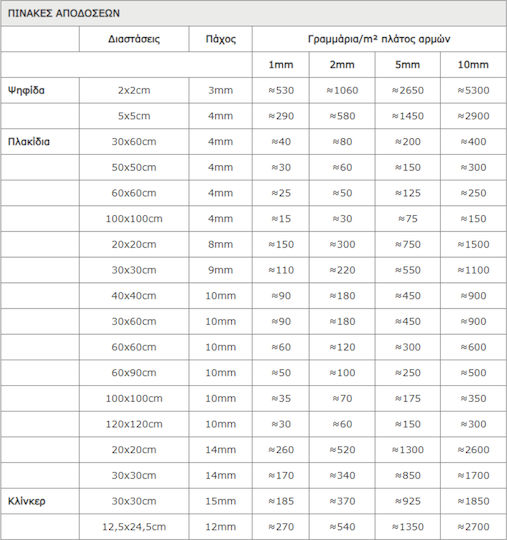
Task: Click the ΠΙΝΑΚΕΣ ΑΠΟΔΟΣΕΩΝ table title
Action: (x=64, y=13)
